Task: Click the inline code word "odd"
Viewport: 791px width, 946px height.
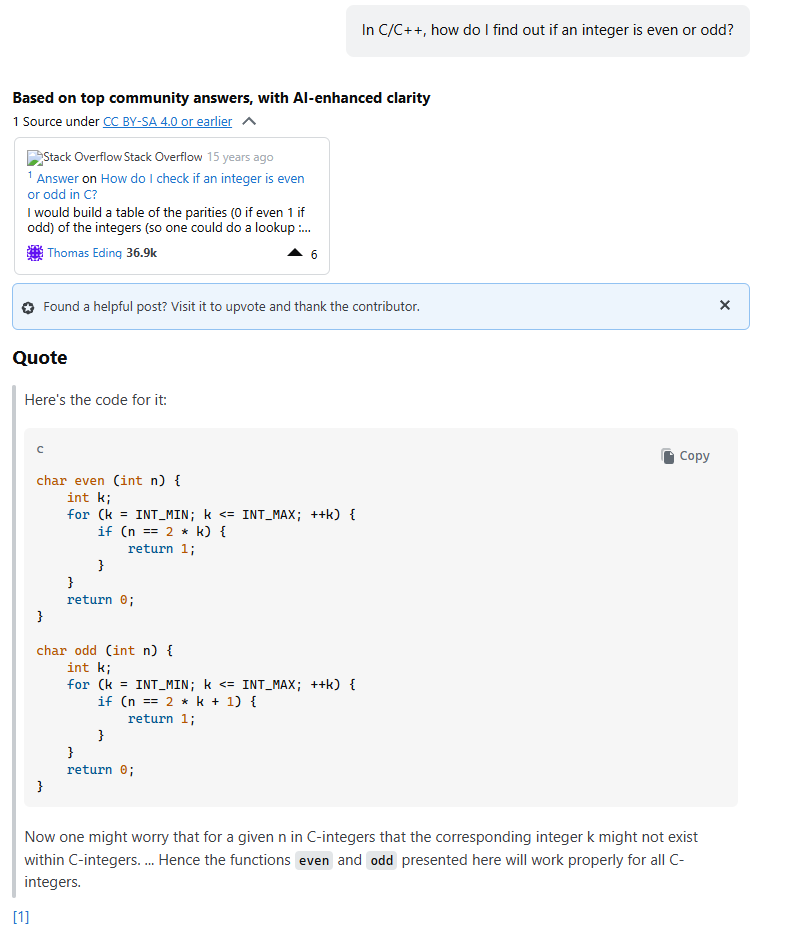Action: (x=381, y=861)
